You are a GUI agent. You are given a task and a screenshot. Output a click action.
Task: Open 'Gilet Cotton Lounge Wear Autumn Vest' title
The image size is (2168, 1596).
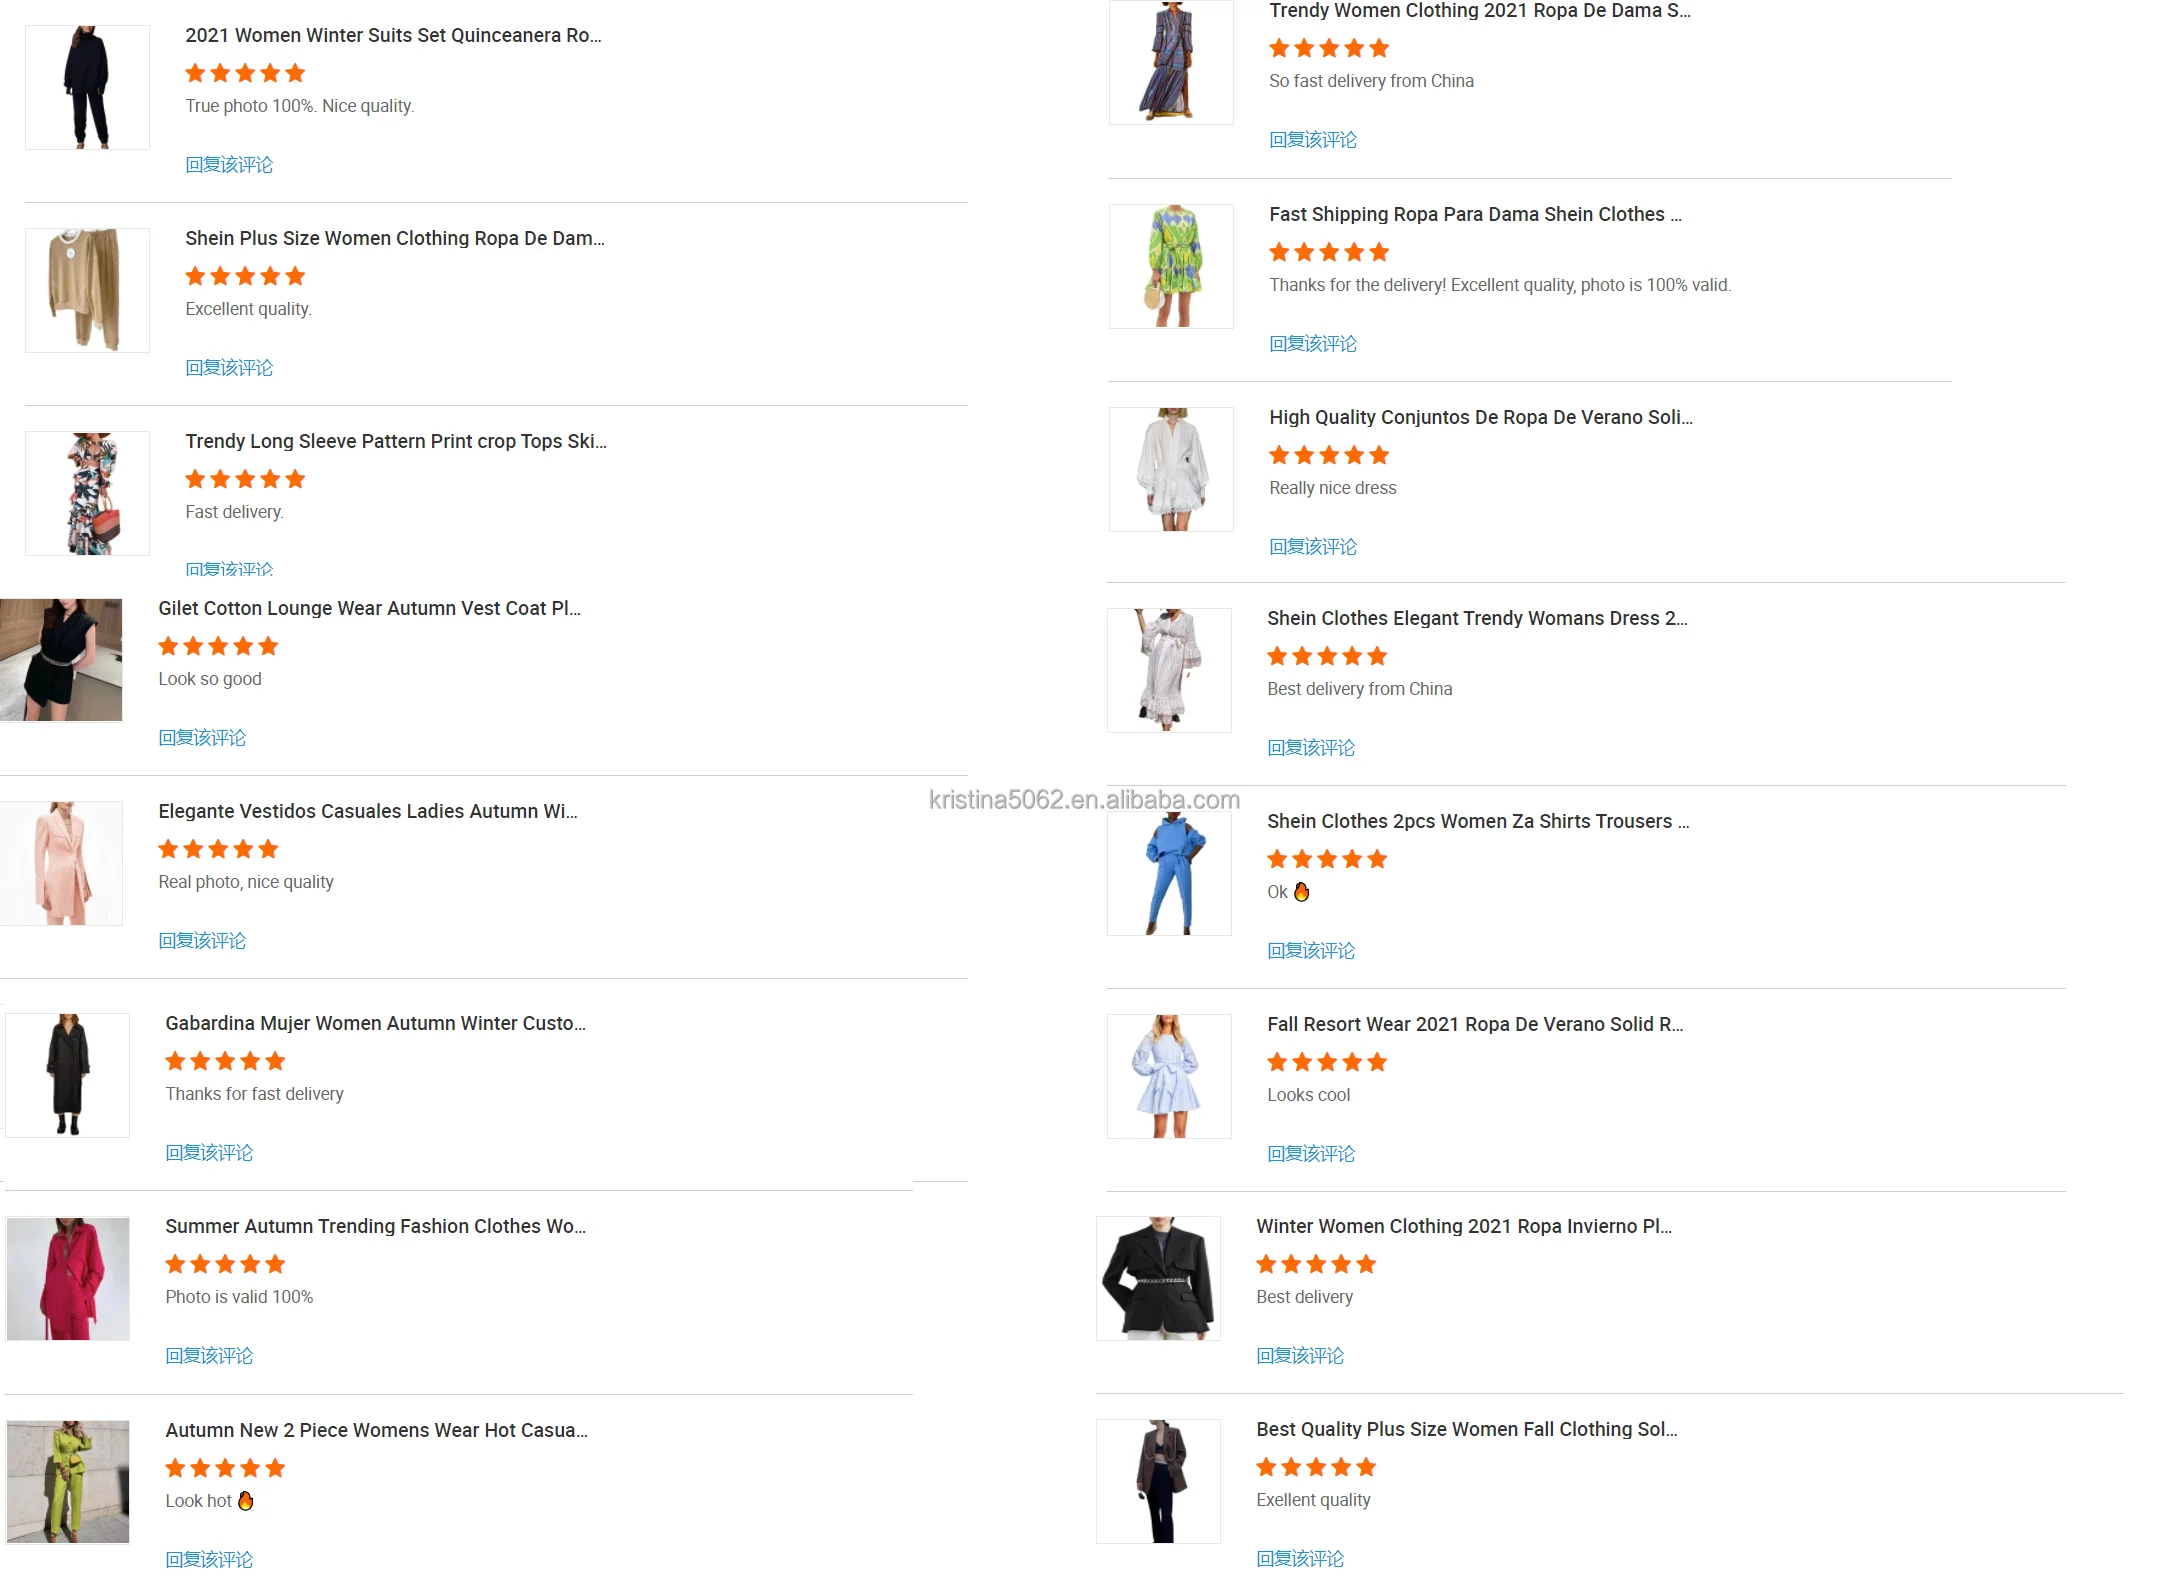pyautogui.click(x=369, y=608)
